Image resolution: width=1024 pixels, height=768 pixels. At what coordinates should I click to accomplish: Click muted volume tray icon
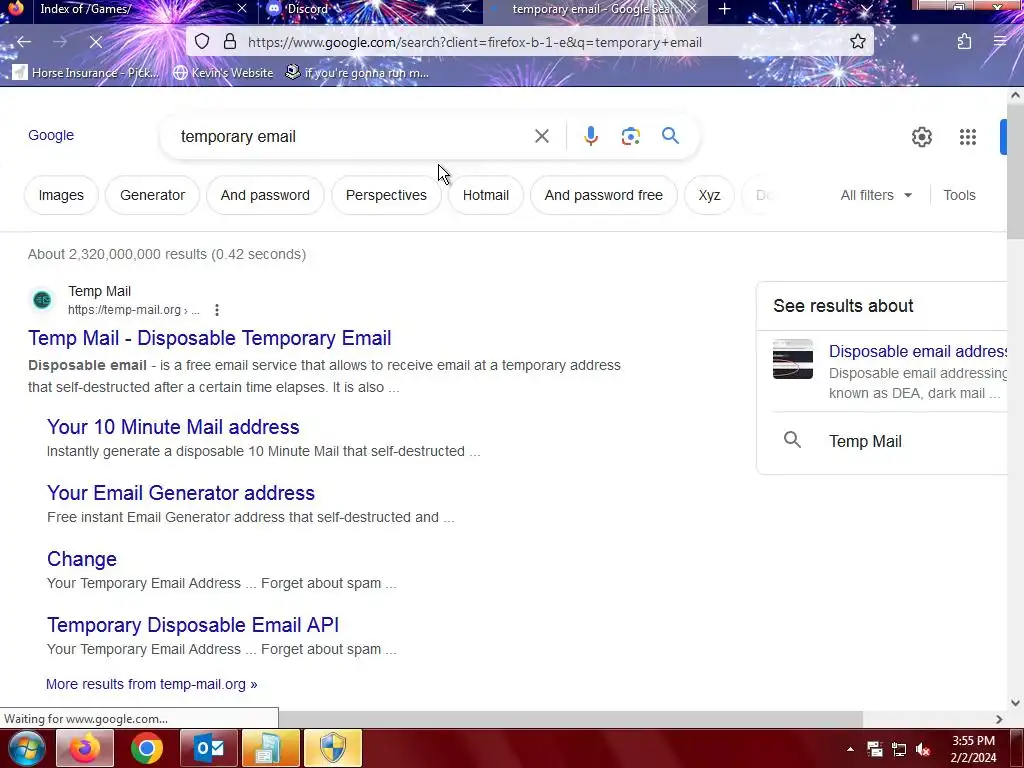click(922, 749)
